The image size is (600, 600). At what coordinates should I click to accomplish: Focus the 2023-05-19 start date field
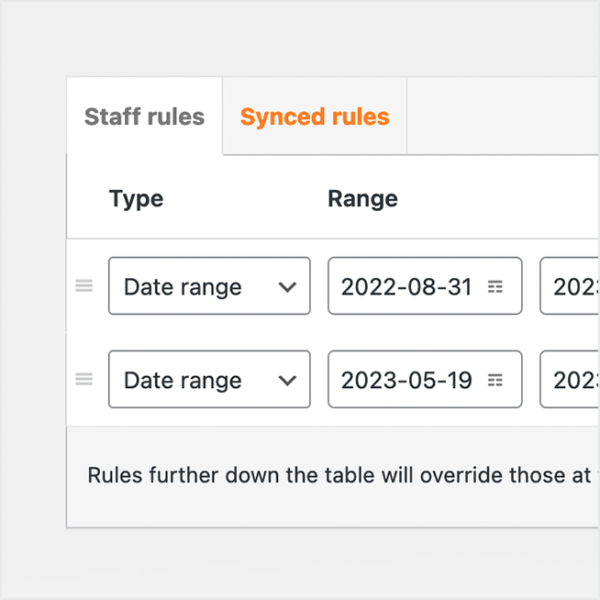406,380
